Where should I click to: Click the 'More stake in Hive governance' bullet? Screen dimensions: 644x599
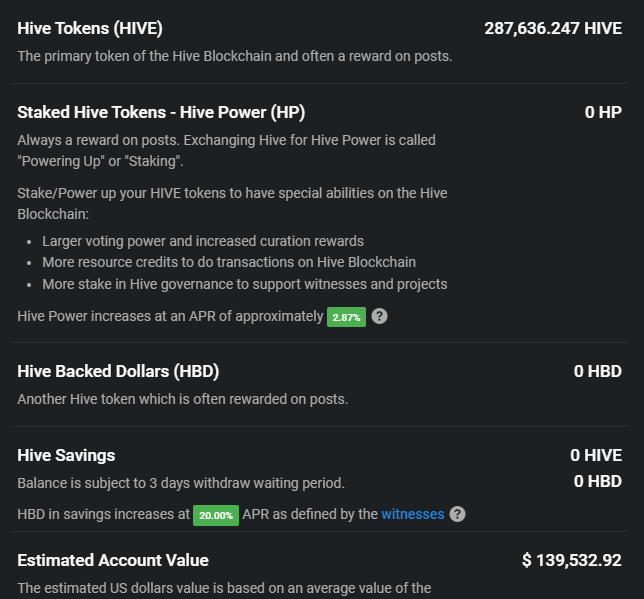click(245, 284)
